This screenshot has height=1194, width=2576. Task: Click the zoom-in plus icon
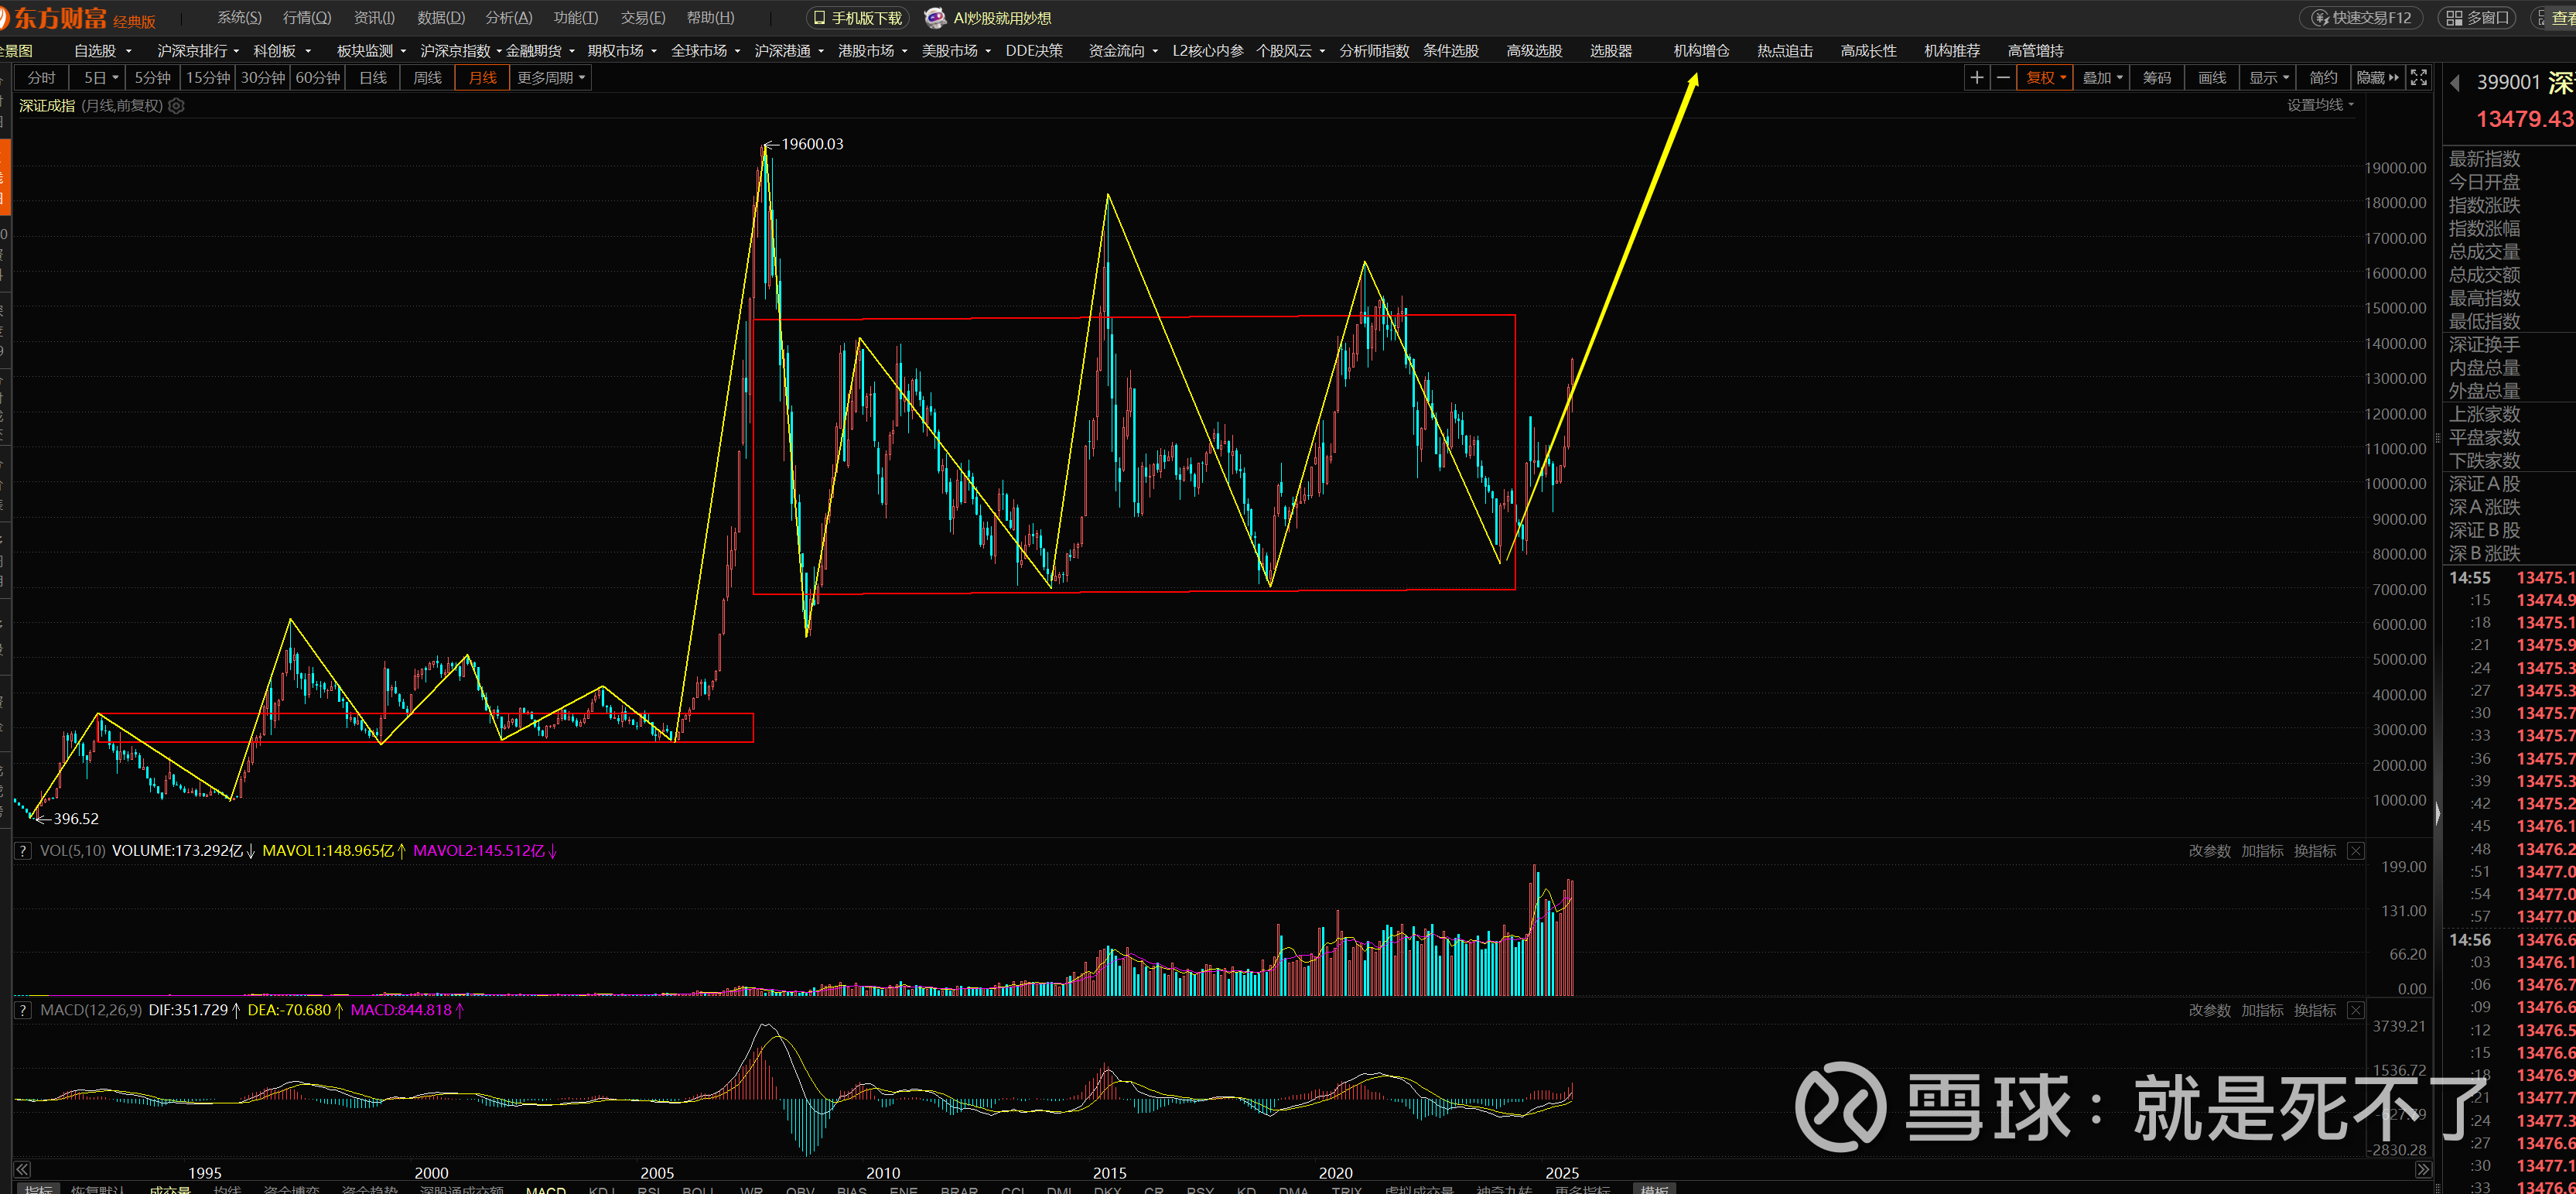tap(1976, 78)
